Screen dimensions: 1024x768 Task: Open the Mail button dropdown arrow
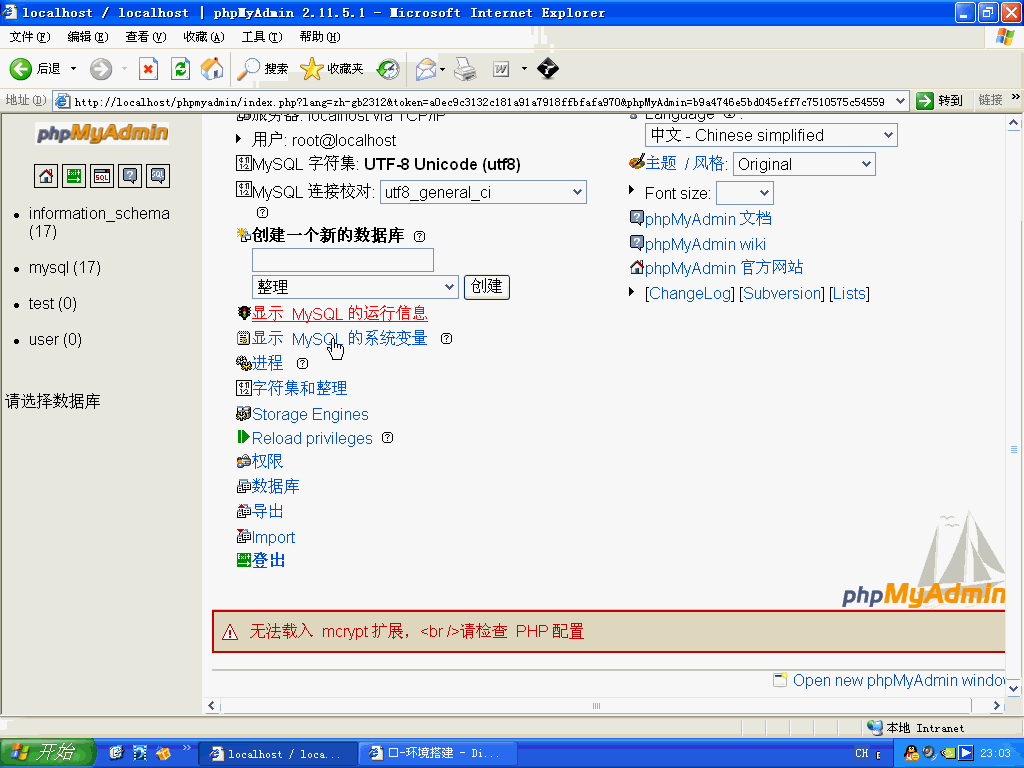pos(442,69)
